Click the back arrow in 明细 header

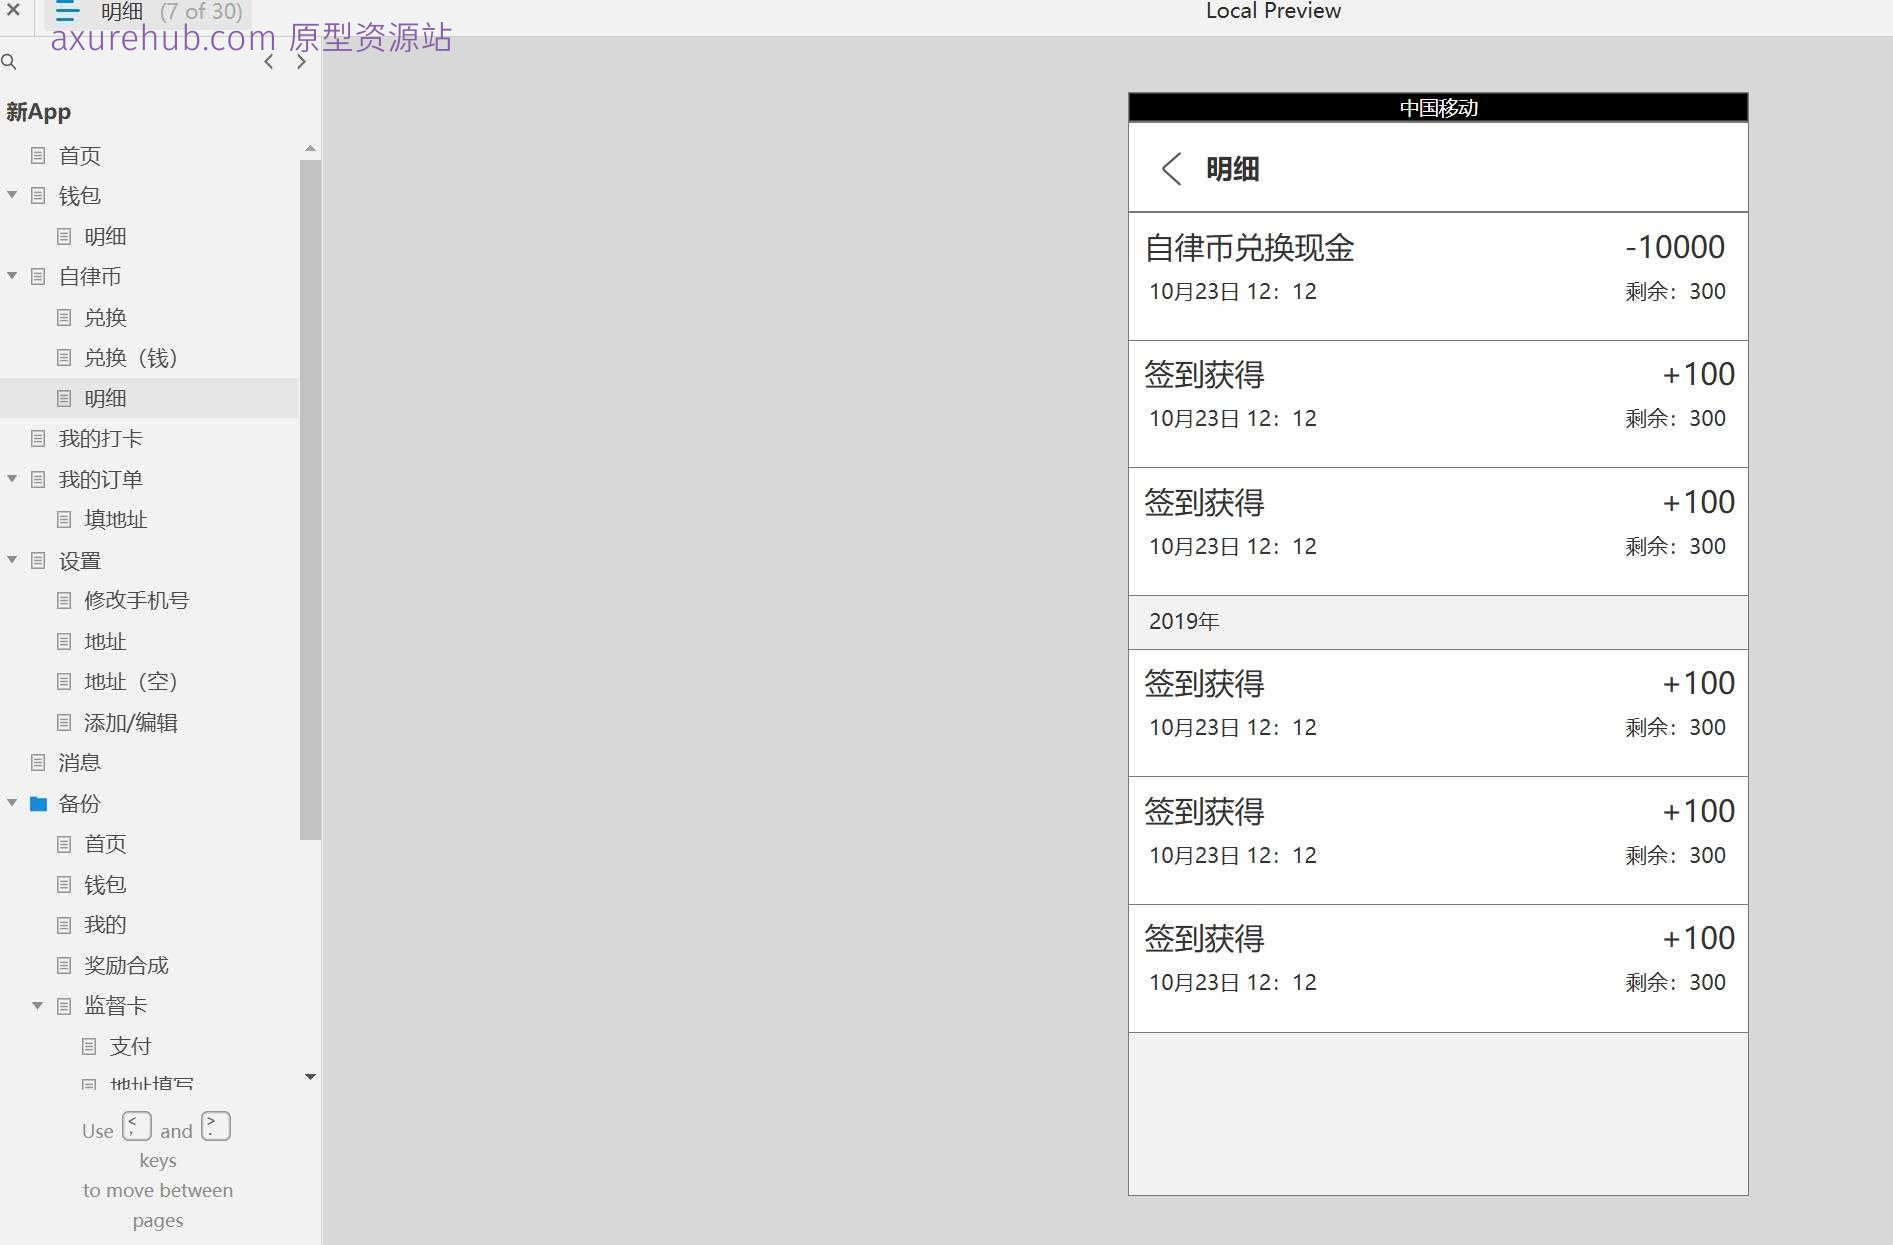1171,169
